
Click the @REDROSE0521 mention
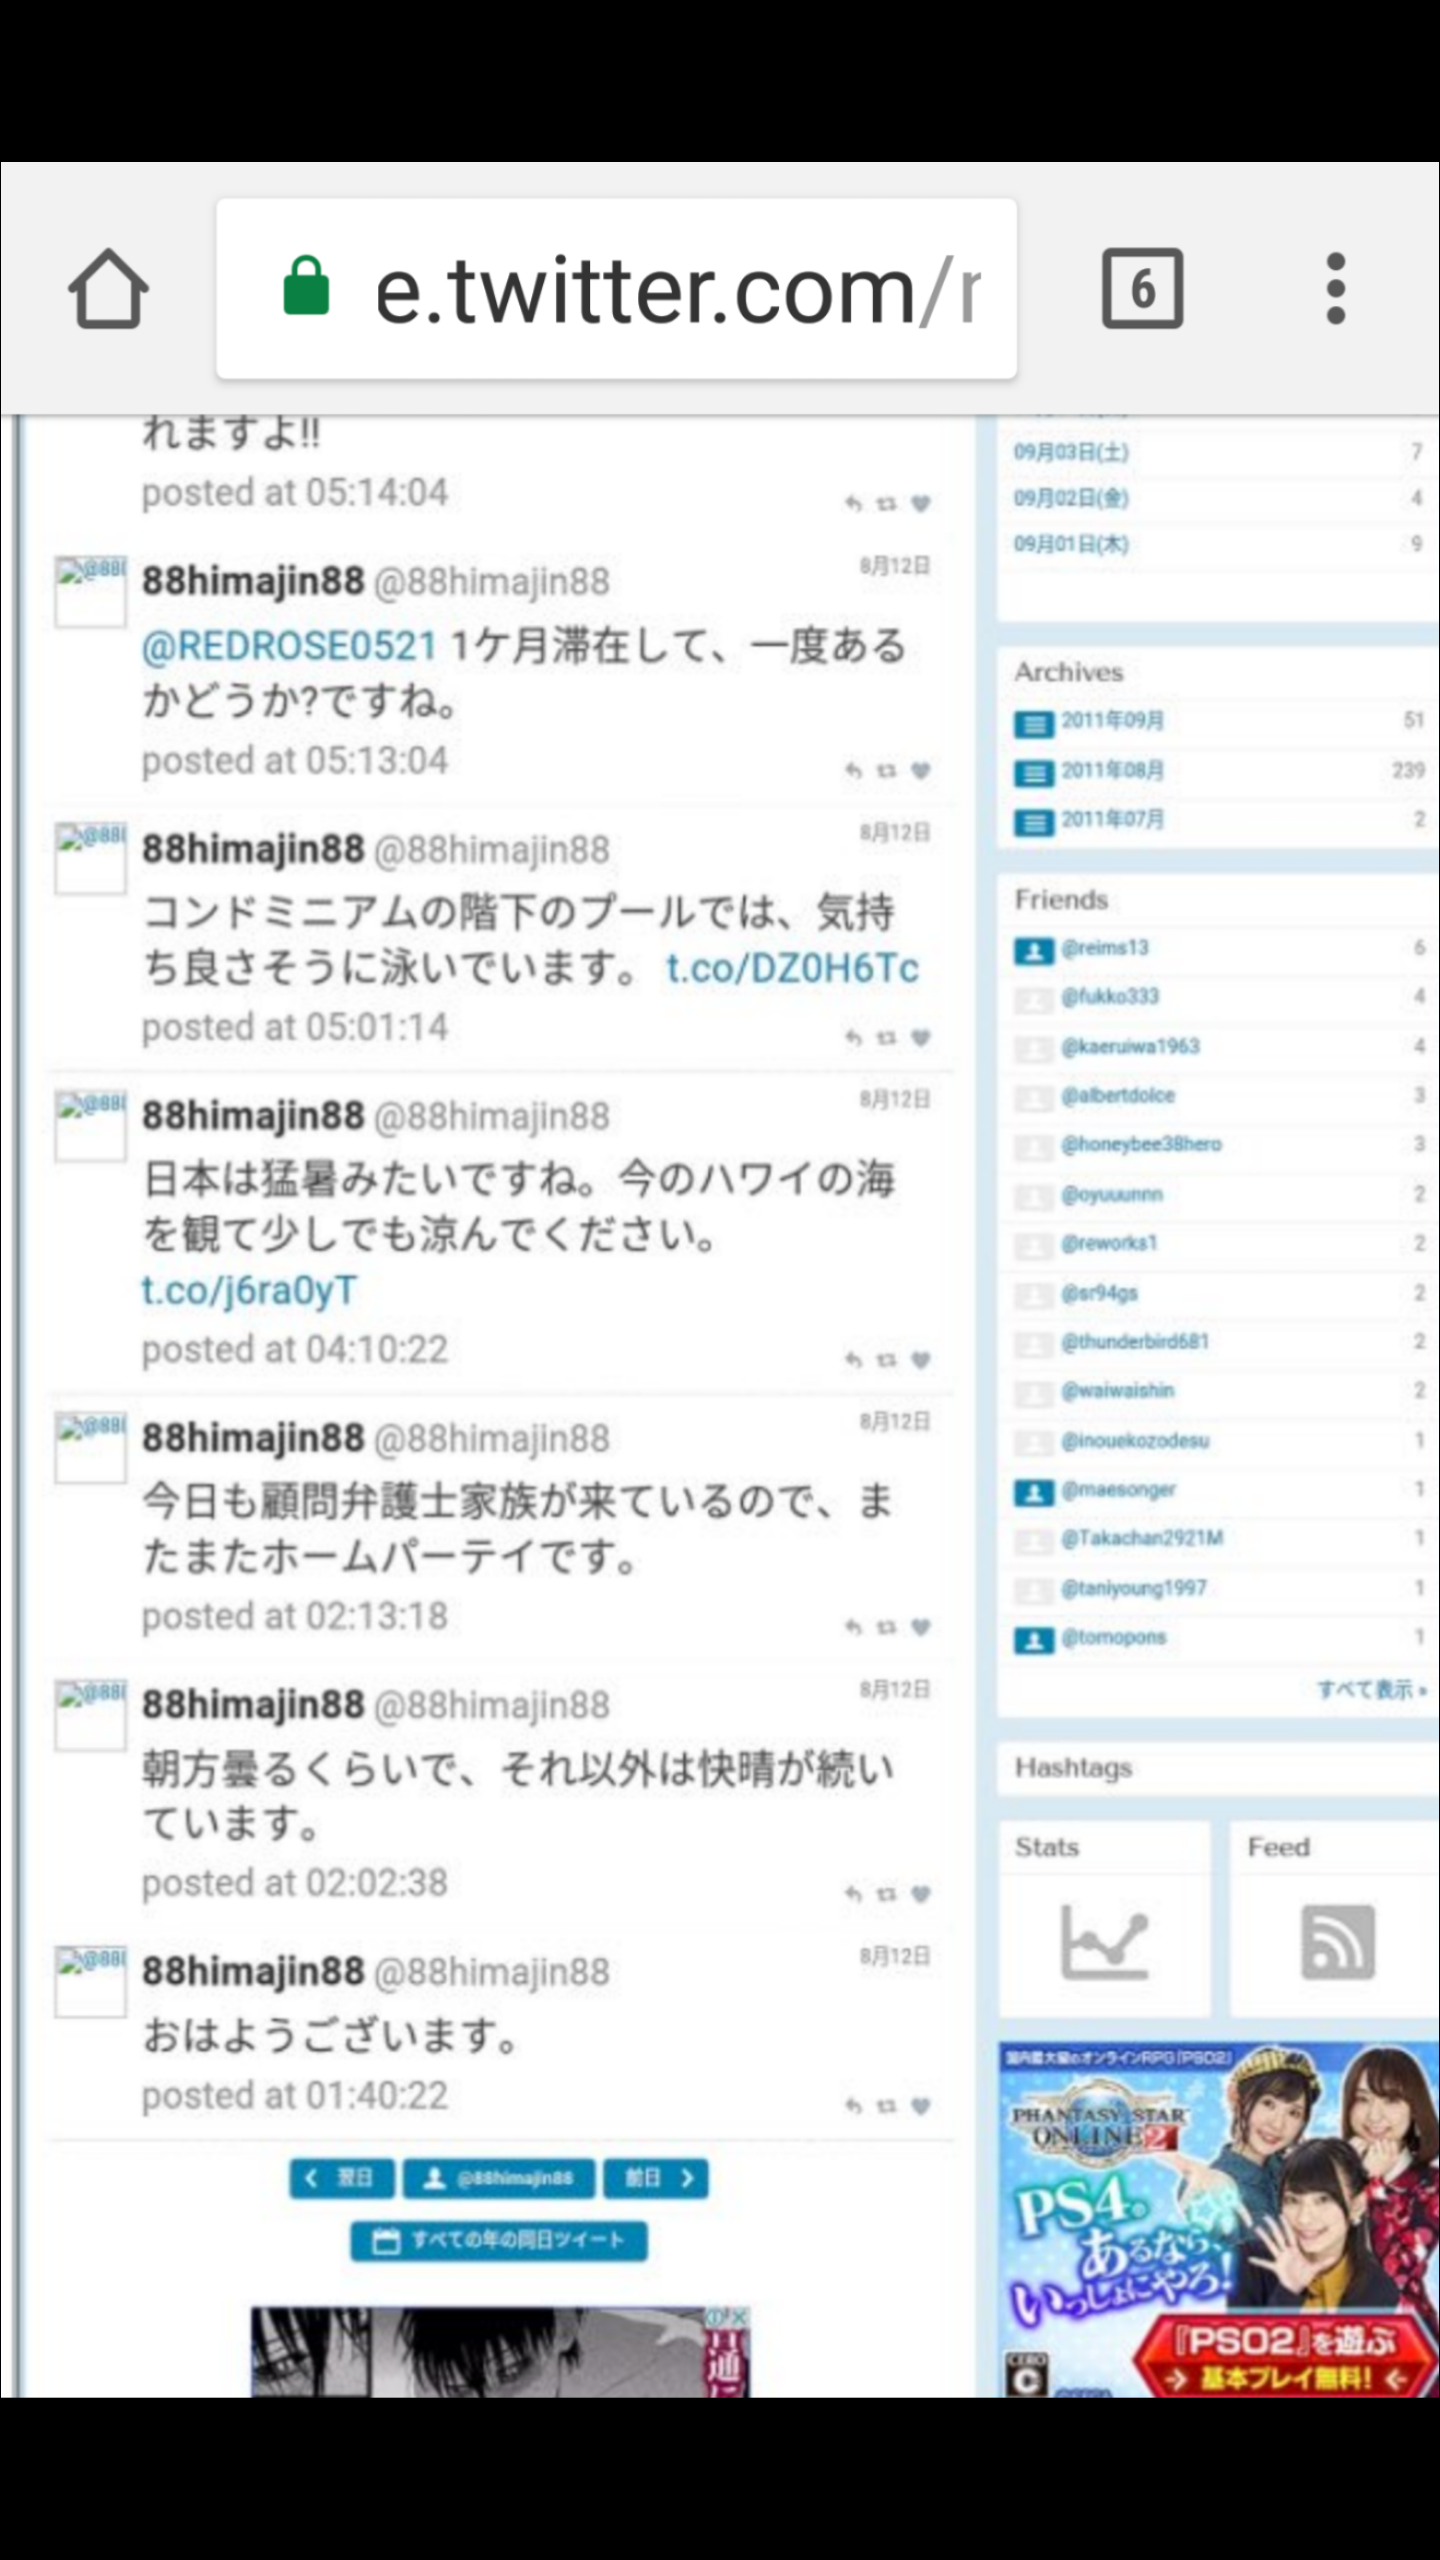point(289,646)
